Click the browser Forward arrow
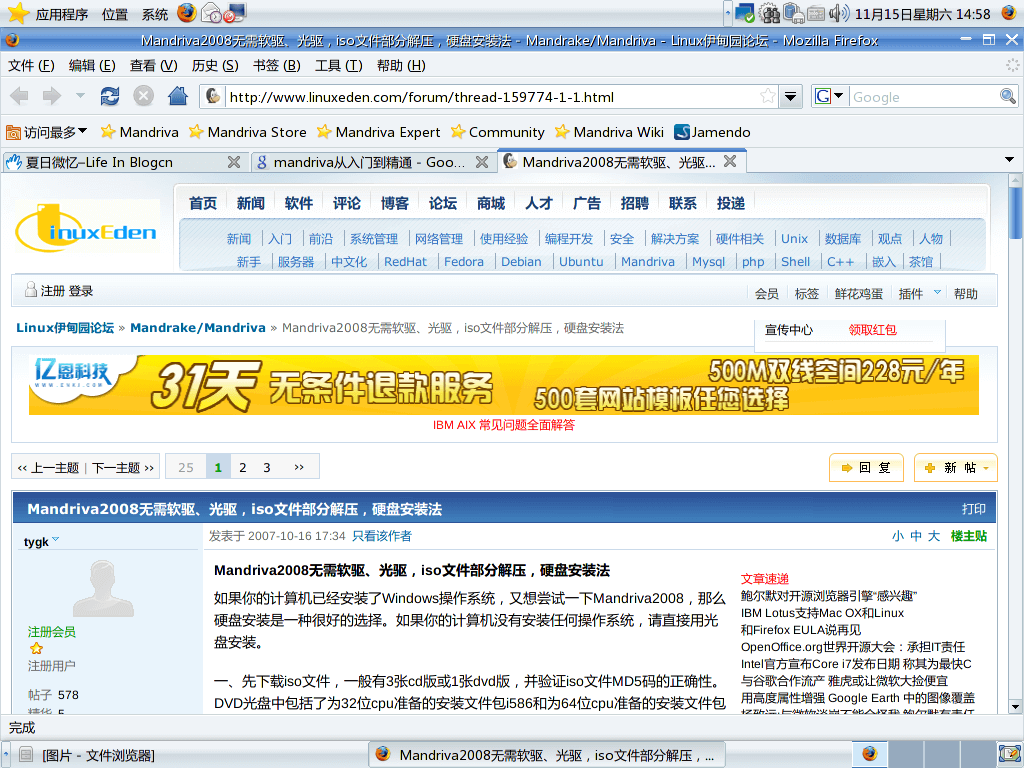 [x=52, y=97]
